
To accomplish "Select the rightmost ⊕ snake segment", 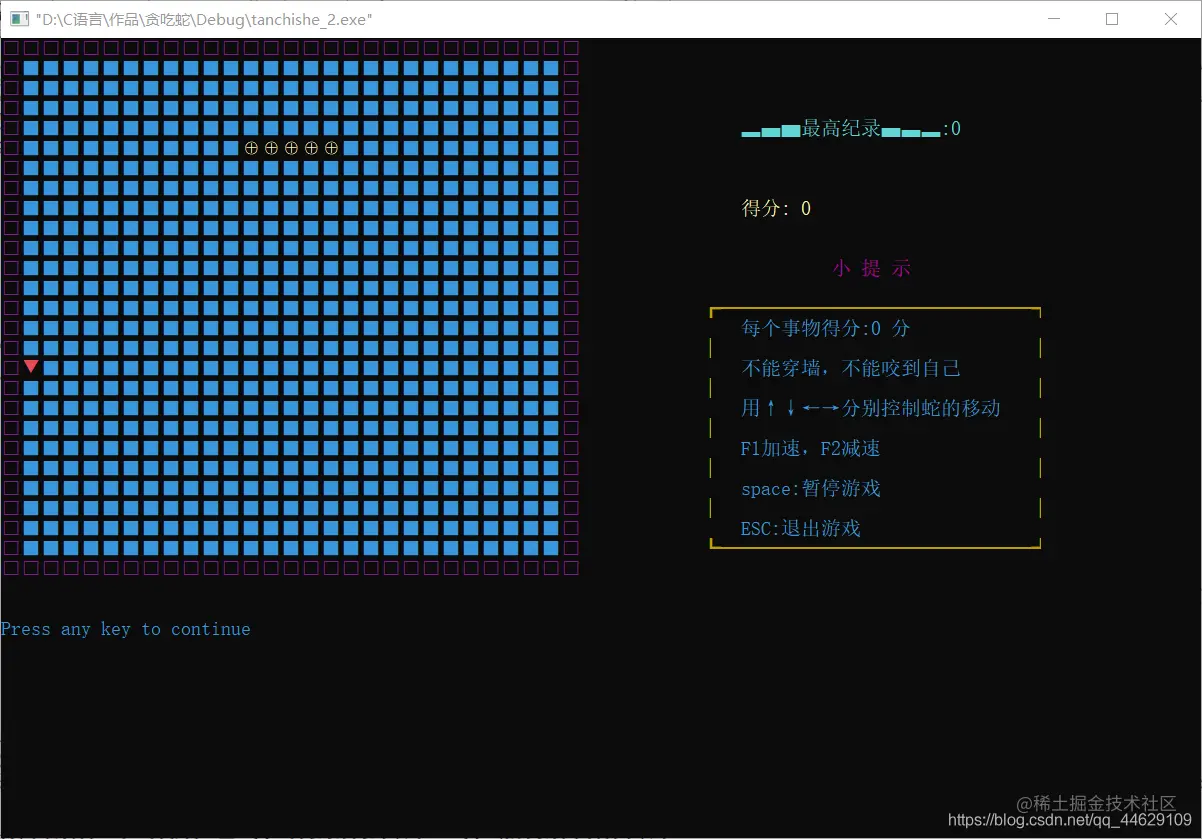I will [x=331, y=147].
